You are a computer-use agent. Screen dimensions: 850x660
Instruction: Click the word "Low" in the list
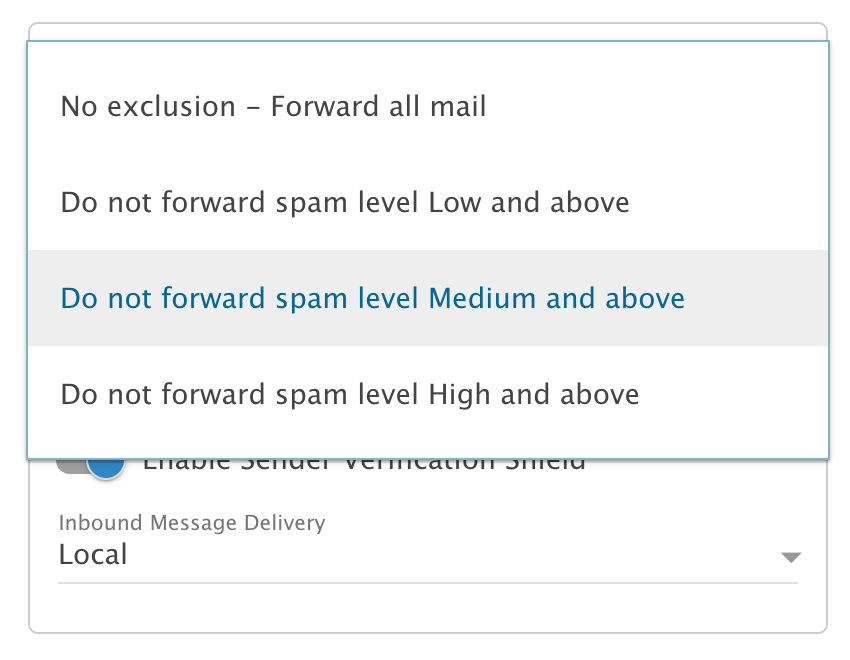(x=454, y=203)
